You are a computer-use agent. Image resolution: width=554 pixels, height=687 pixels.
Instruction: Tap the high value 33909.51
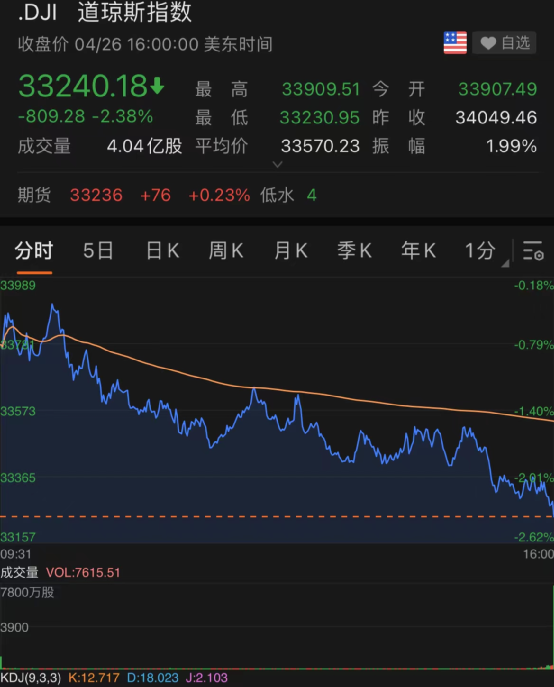tap(320, 89)
